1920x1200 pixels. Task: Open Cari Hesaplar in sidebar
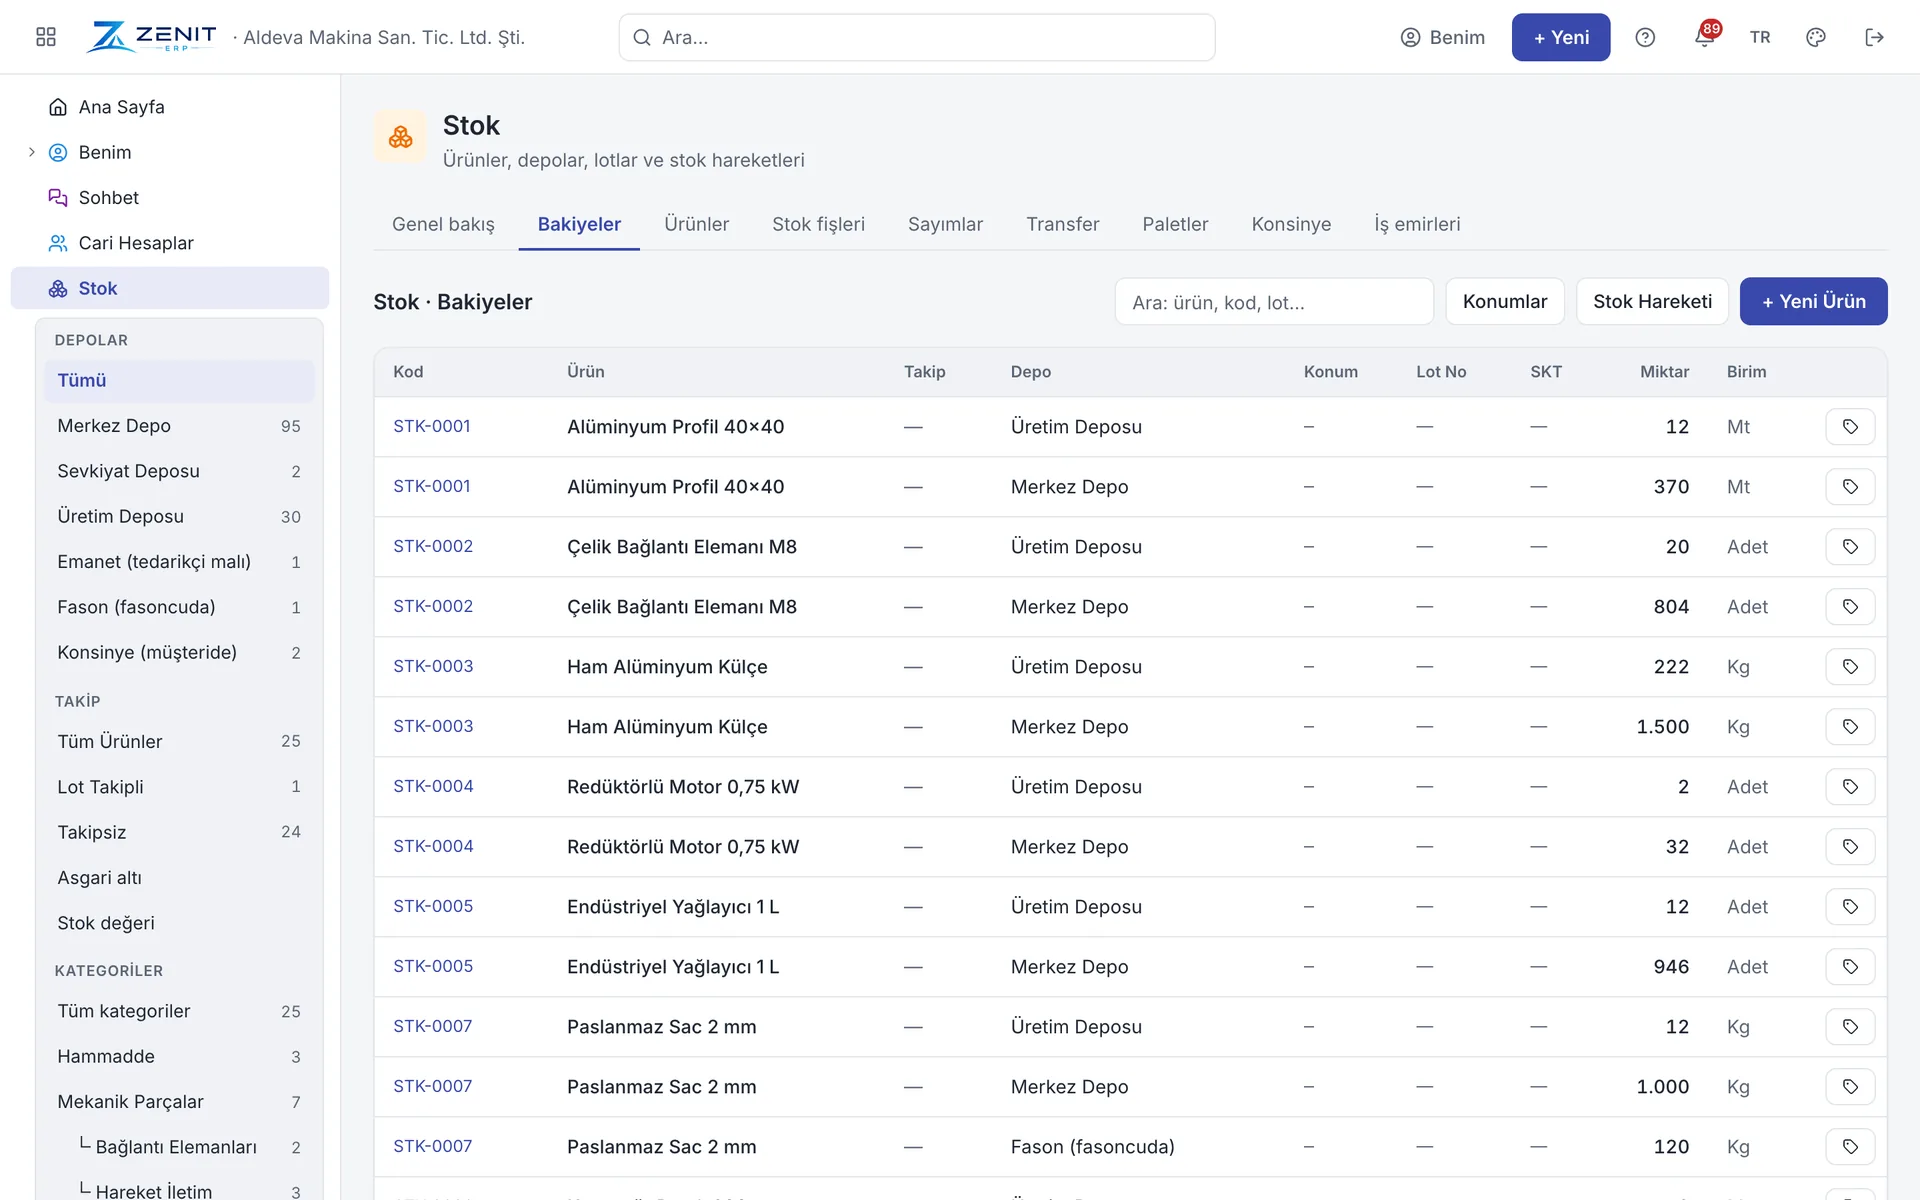tap(170, 243)
